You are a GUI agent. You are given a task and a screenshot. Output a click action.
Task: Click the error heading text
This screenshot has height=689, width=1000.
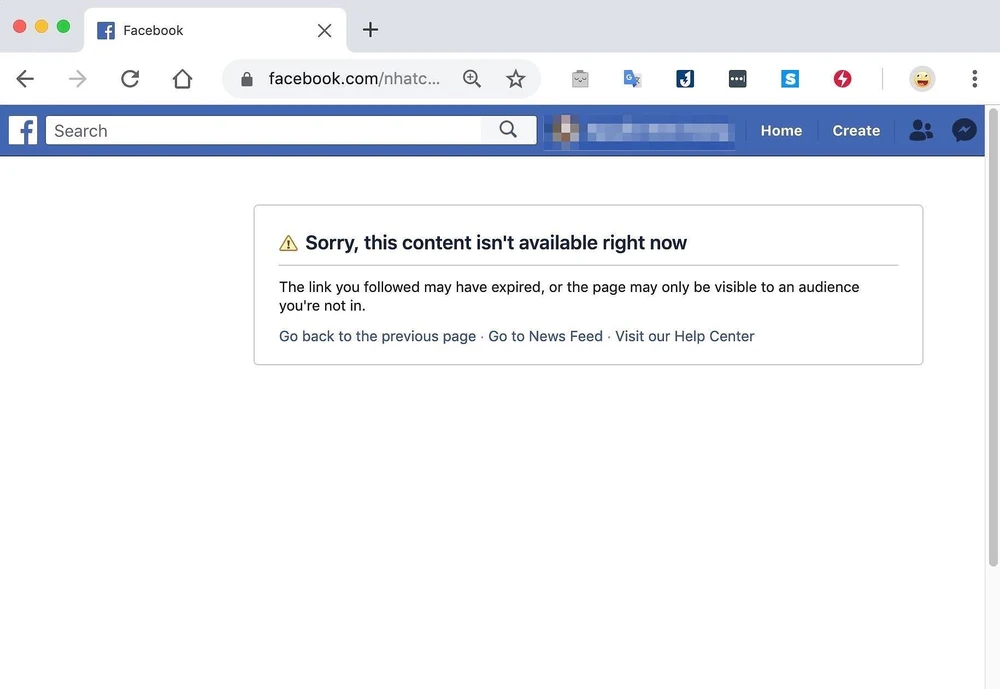click(x=496, y=242)
